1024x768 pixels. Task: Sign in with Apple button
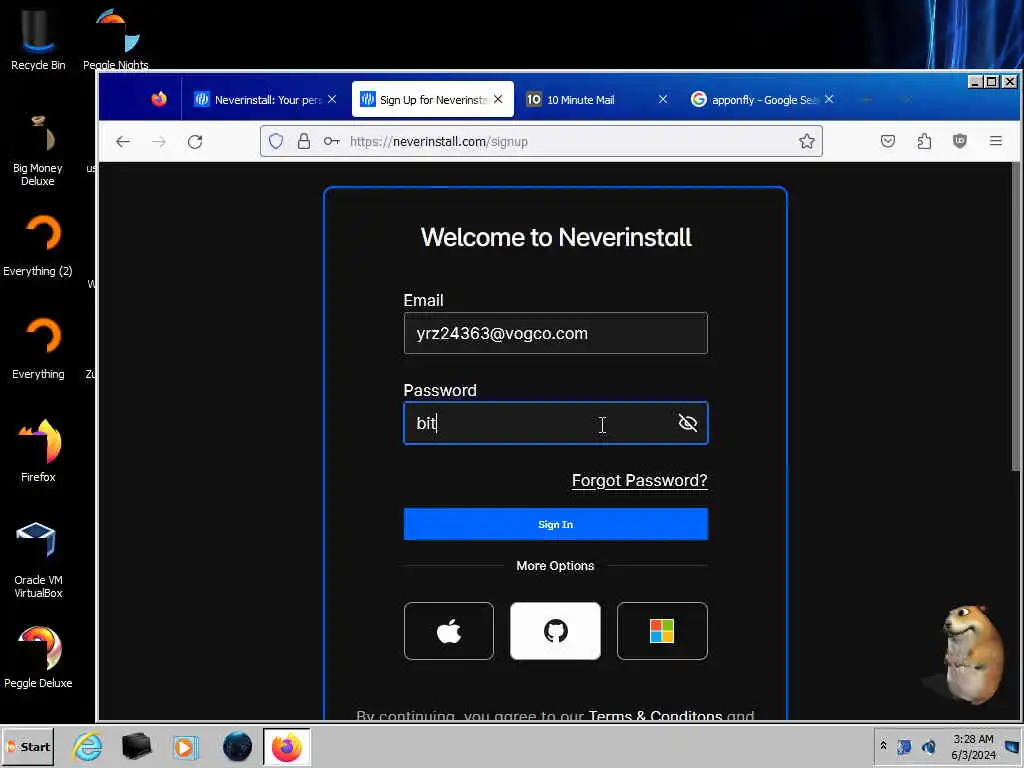[x=449, y=631]
